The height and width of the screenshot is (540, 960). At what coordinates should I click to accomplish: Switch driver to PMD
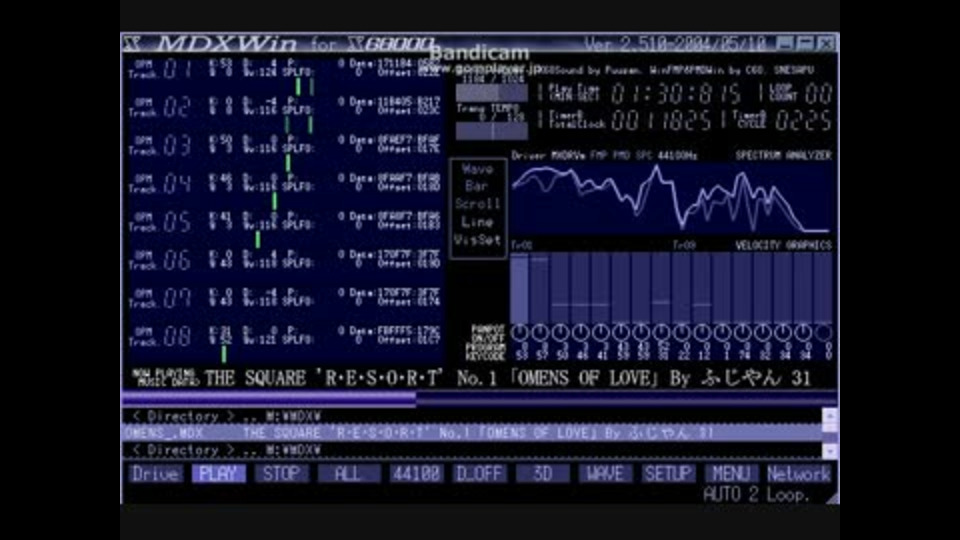621,156
